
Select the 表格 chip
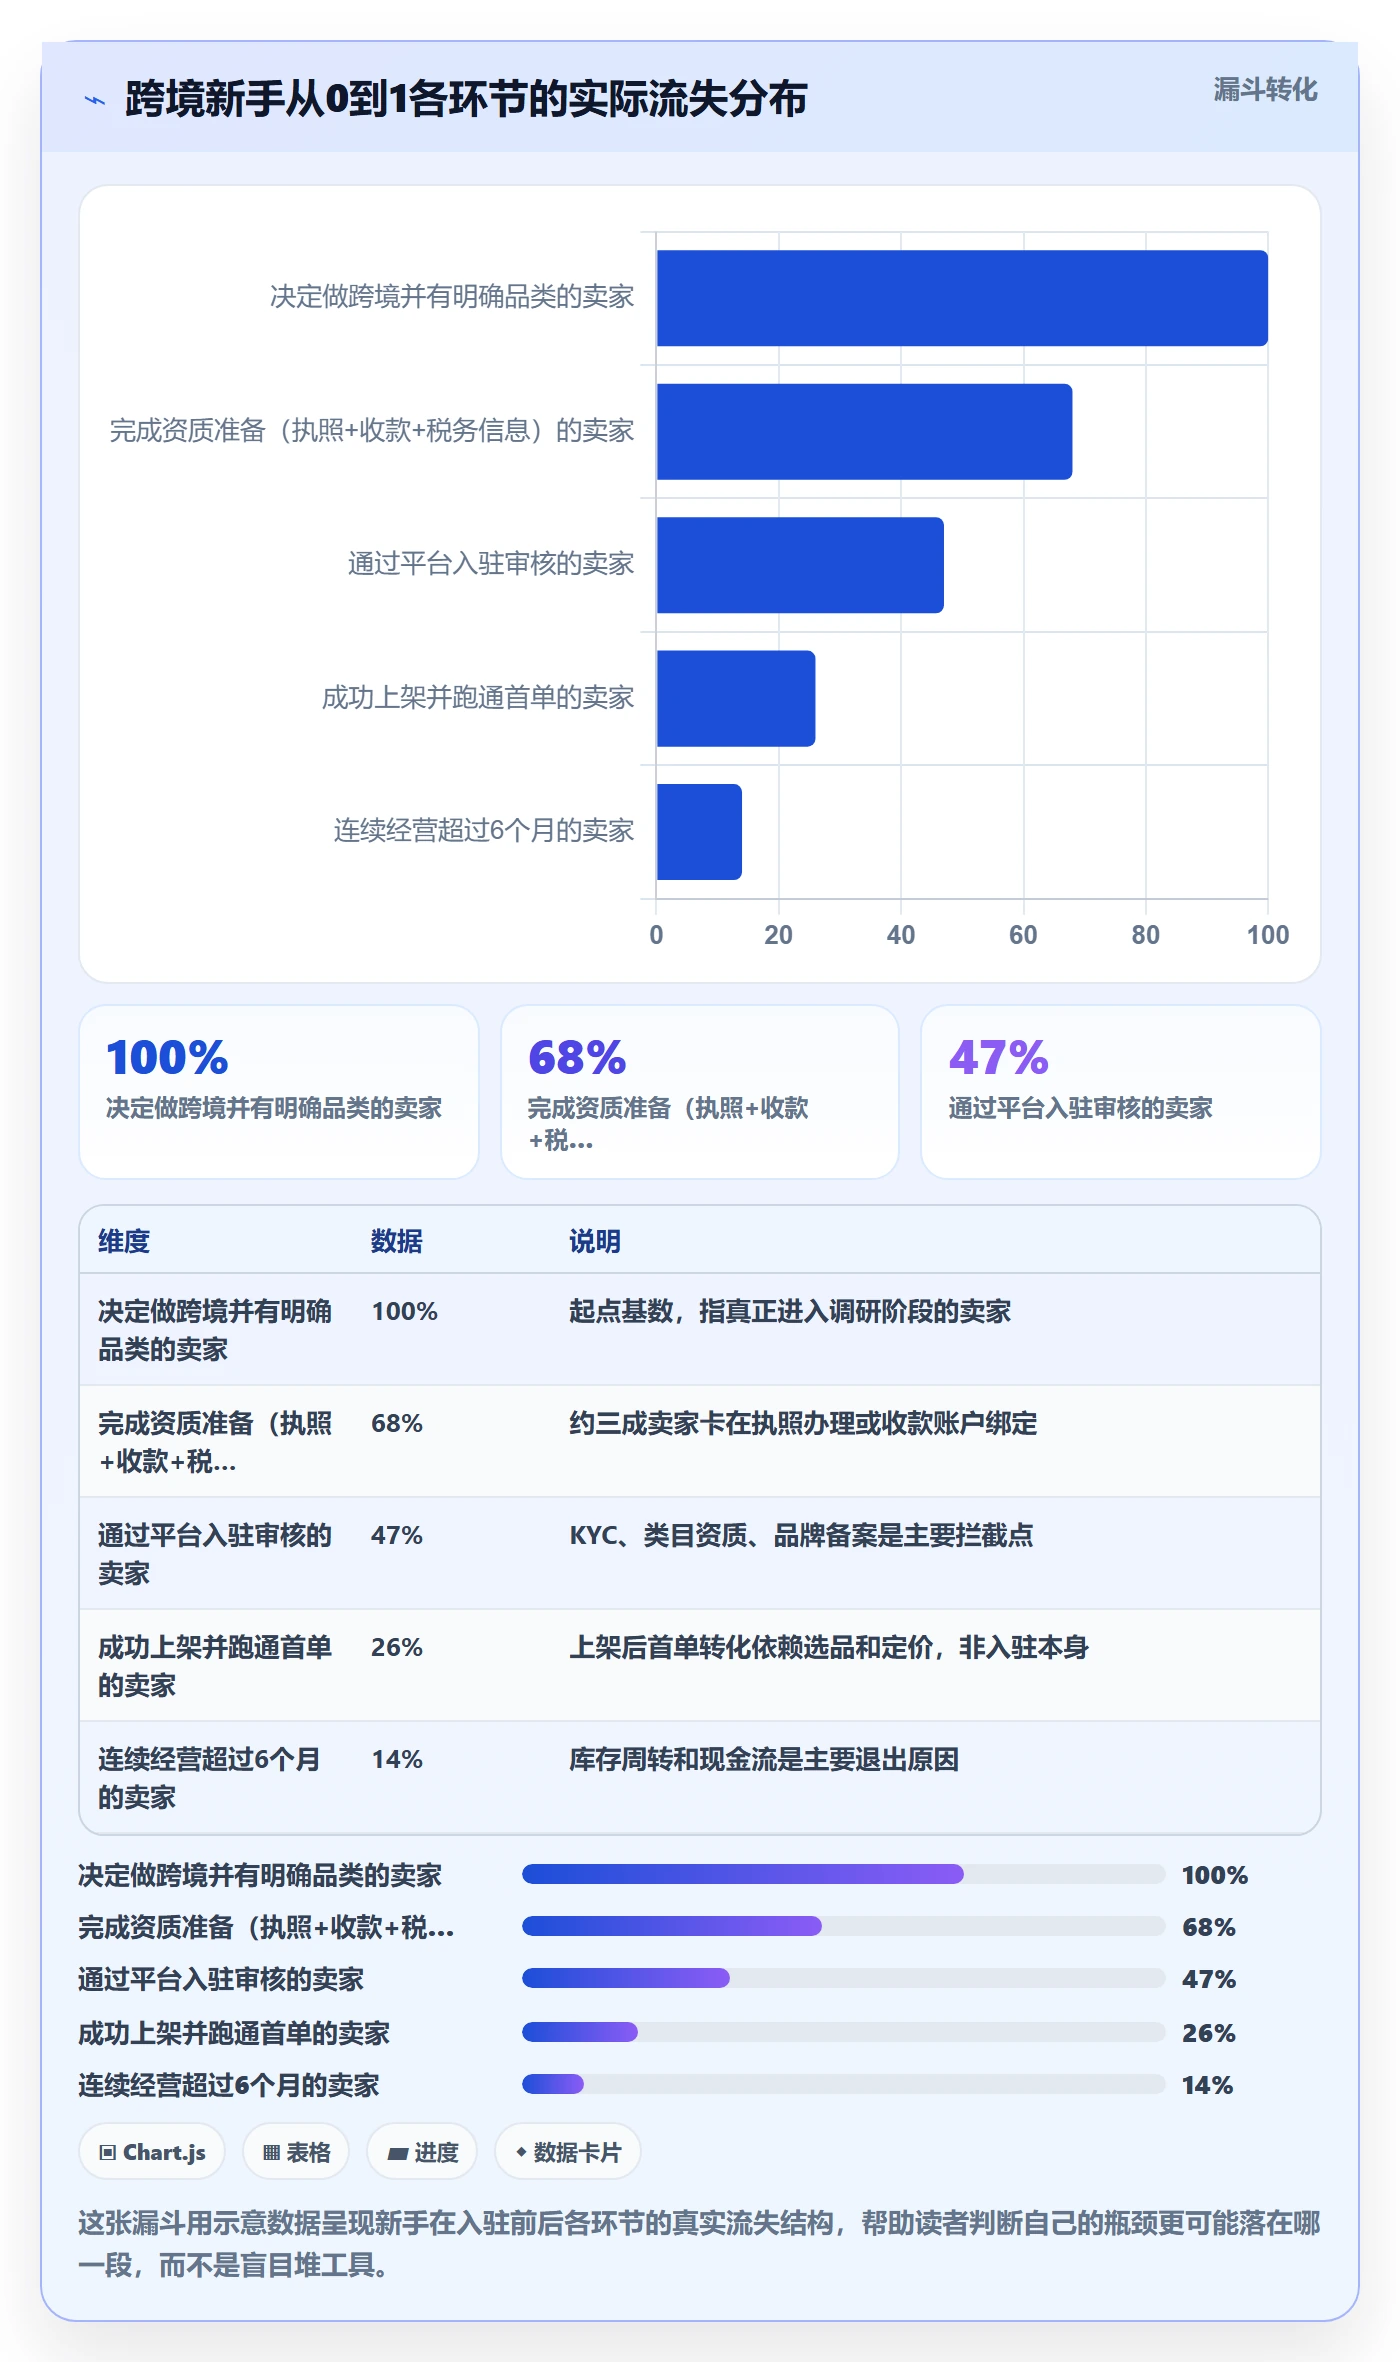point(296,2152)
